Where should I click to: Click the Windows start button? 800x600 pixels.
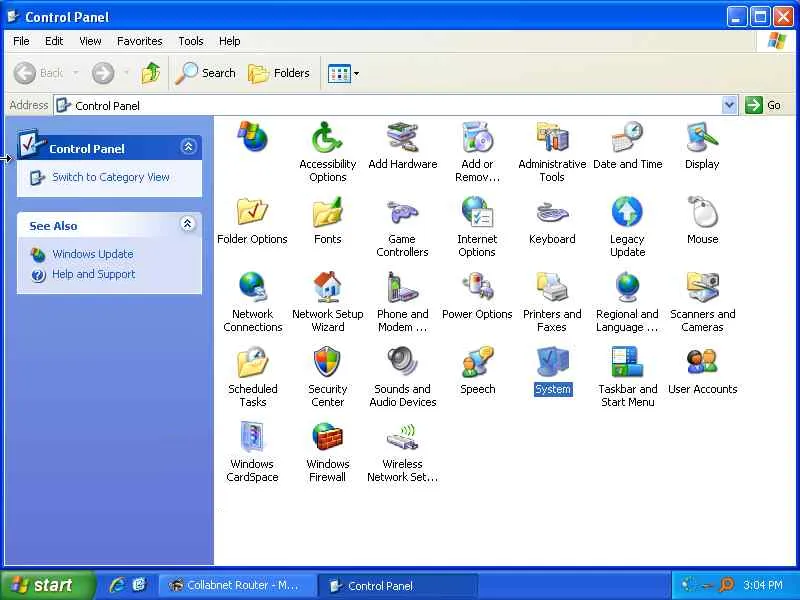pyautogui.click(x=47, y=585)
